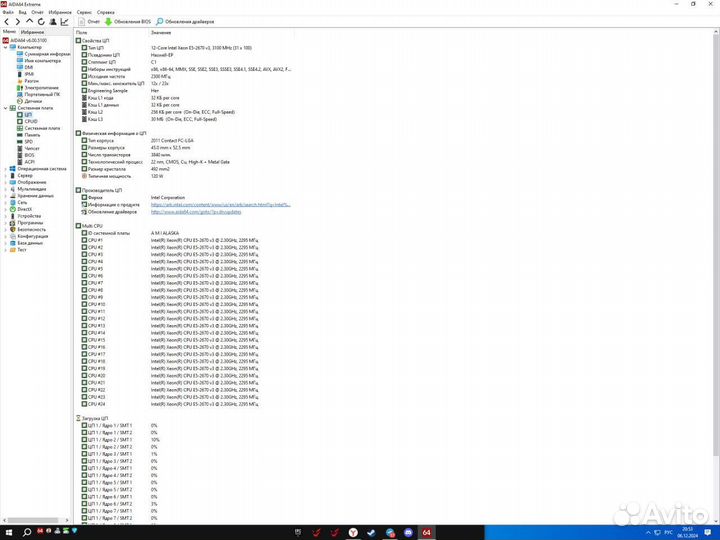Image resolution: width=720 pixels, height=540 pixels.
Task: Refresh the page using the circular arrow icon
Action: 41,22
